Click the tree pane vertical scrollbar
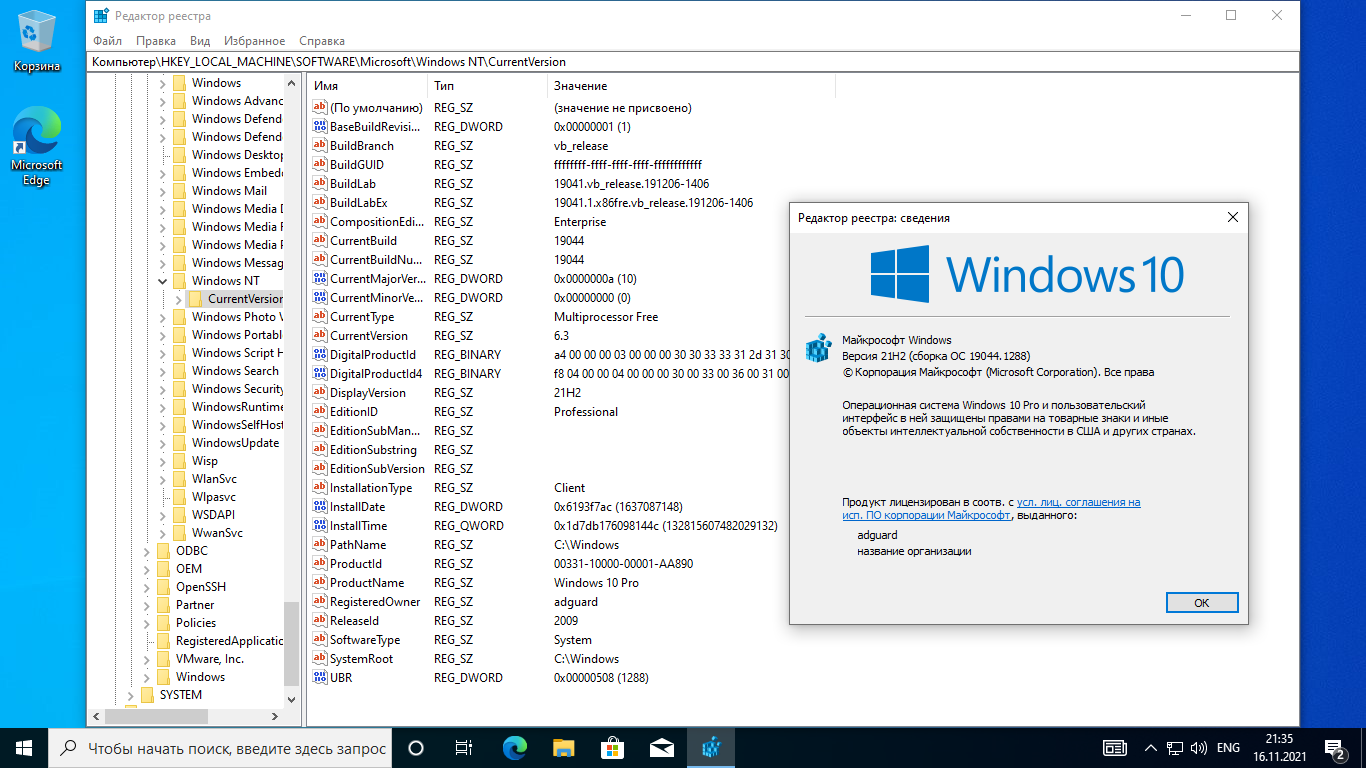 [x=291, y=400]
